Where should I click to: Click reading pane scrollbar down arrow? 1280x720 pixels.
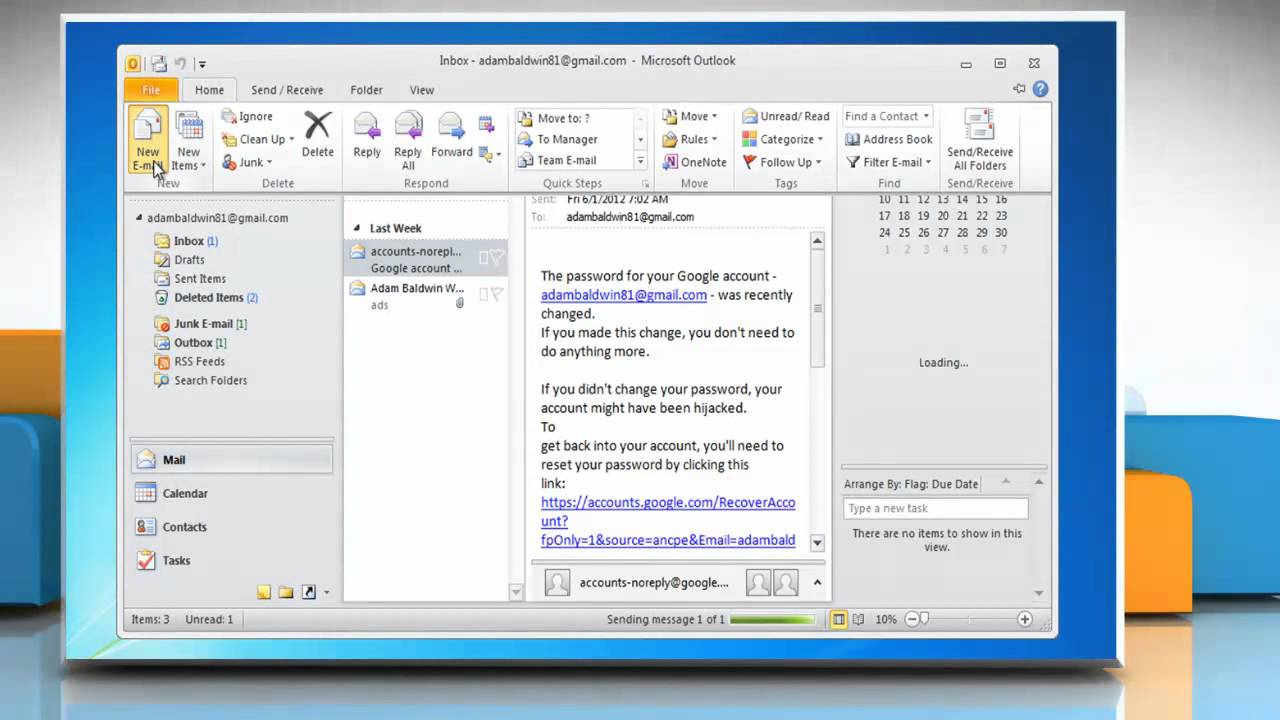coord(817,543)
